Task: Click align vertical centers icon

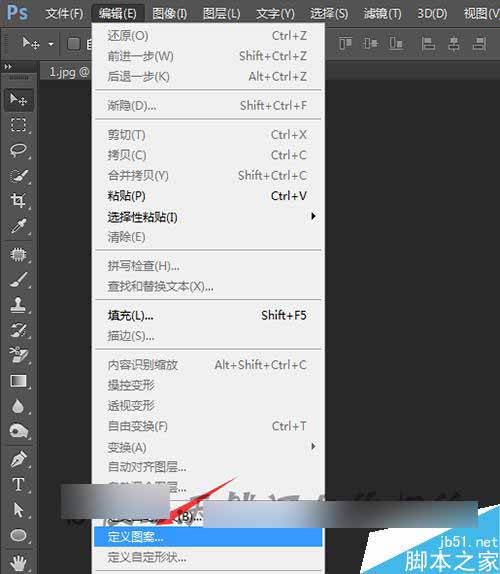Action: (370, 43)
